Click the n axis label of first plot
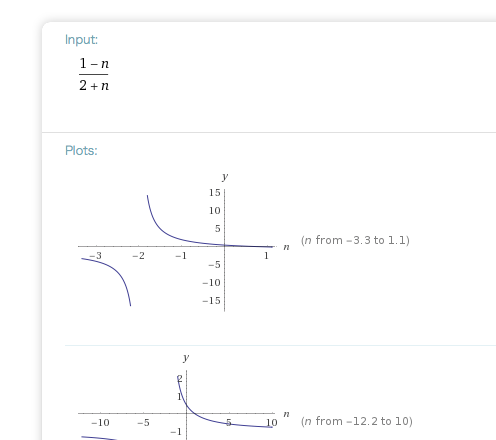 coord(286,247)
